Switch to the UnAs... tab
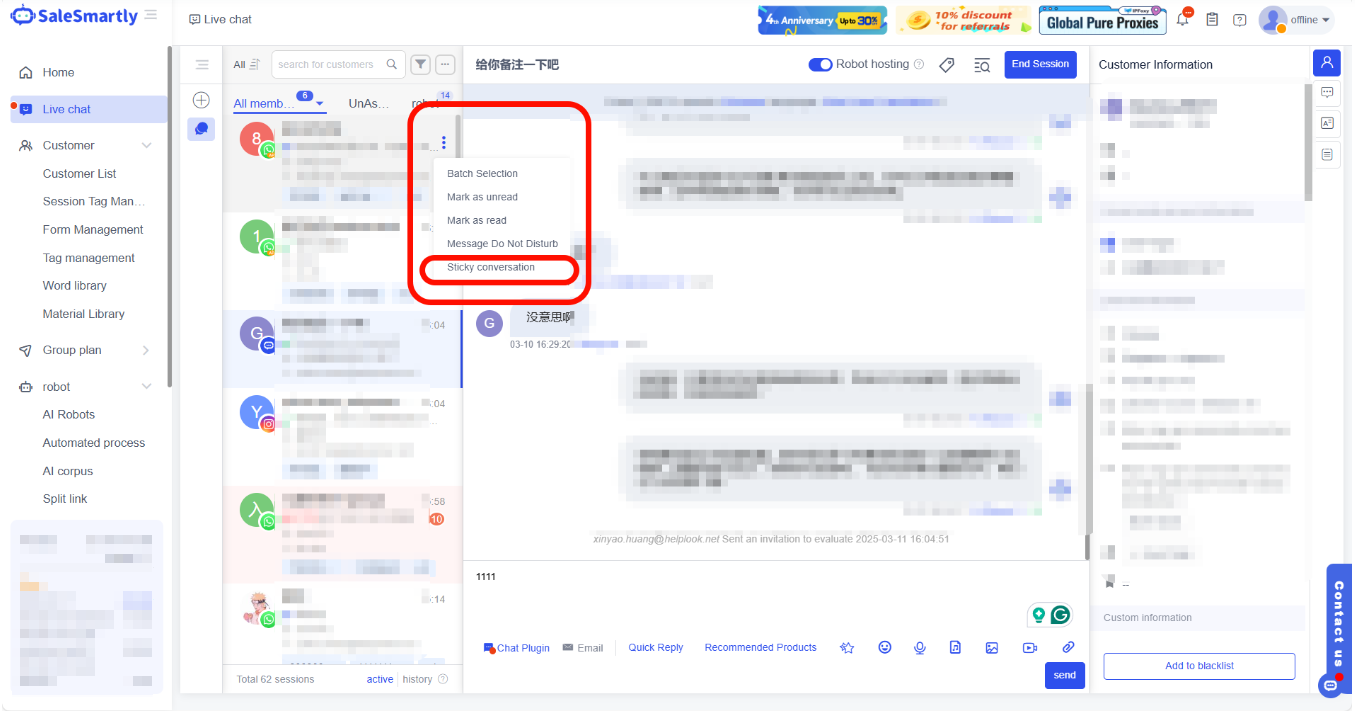 pos(369,103)
